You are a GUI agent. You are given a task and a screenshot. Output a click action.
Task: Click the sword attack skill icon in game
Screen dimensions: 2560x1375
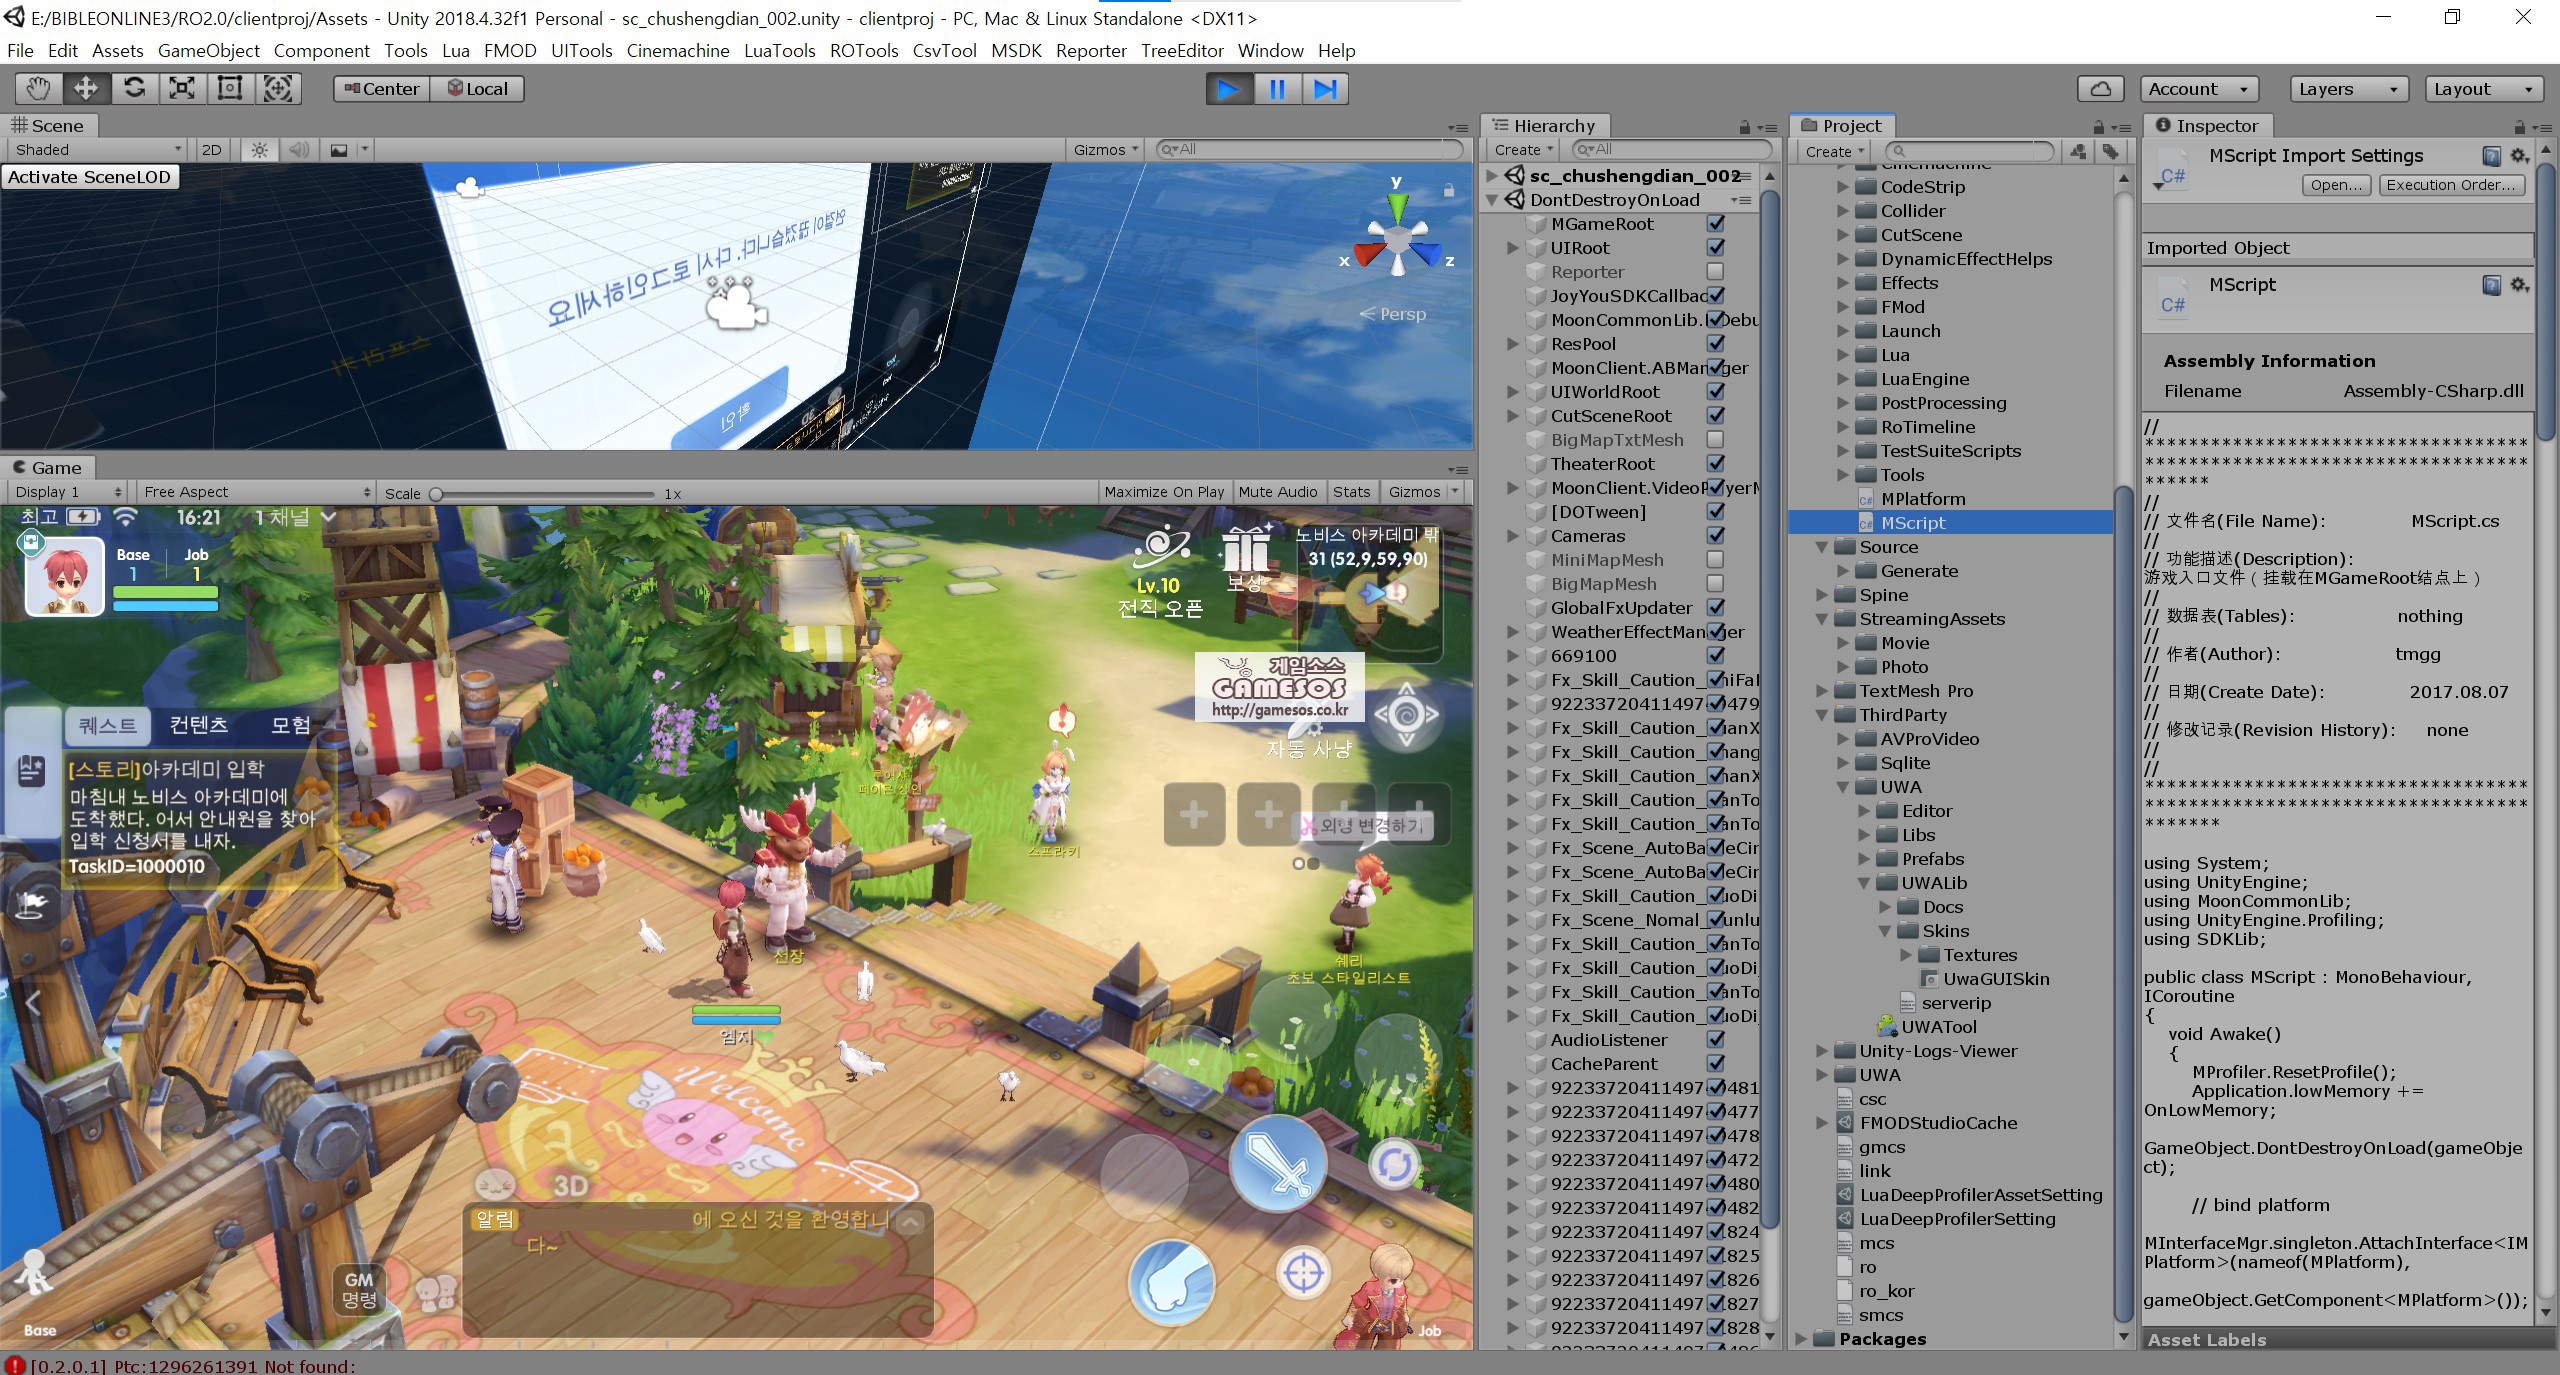point(1277,1165)
